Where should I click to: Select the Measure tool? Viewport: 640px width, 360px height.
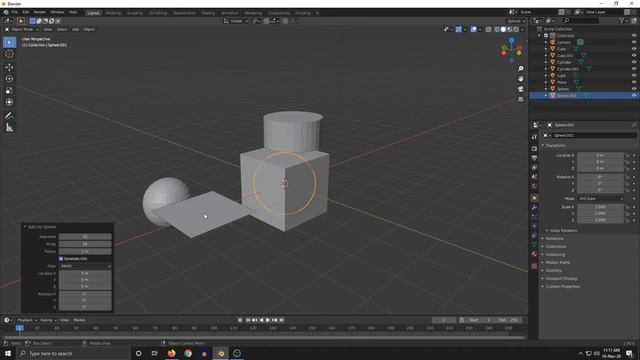9,128
